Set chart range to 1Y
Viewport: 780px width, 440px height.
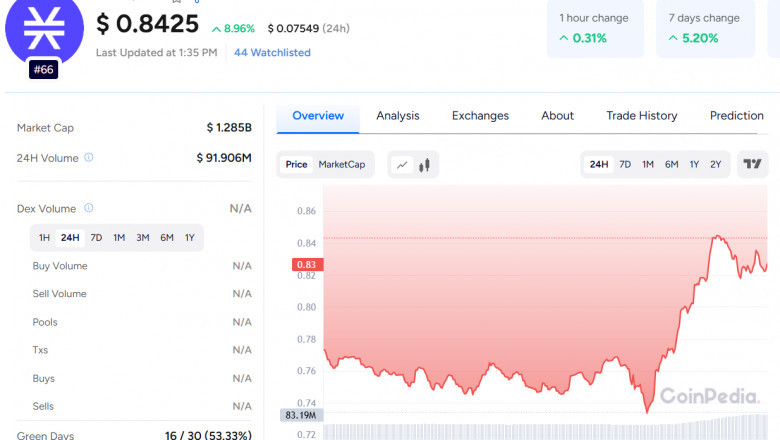(694, 165)
